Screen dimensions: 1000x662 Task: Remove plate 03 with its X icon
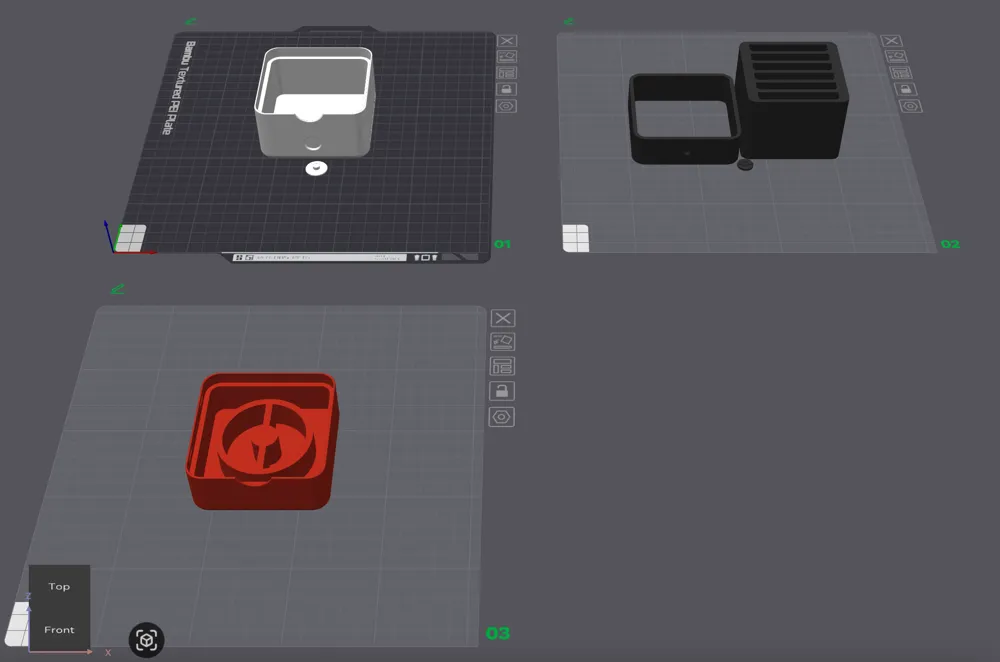tap(503, 318)
